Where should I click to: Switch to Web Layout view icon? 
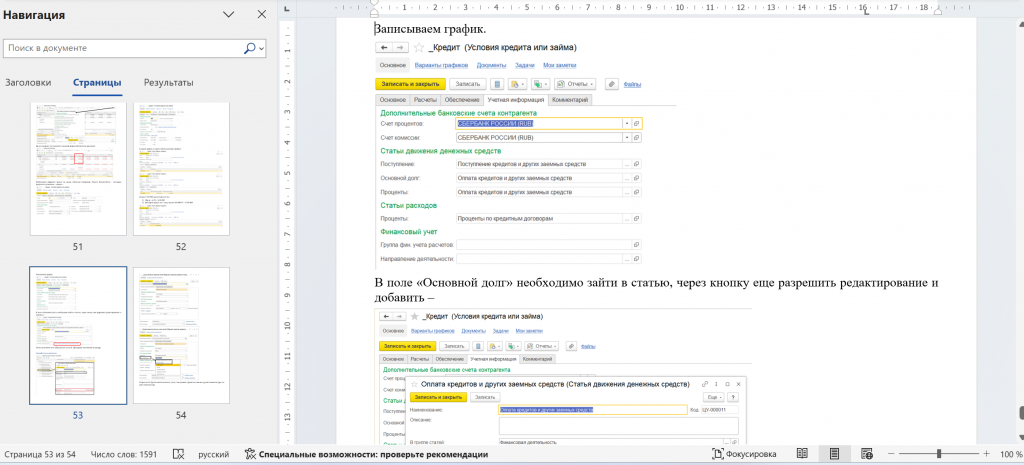pyautogui.click(x=865, y=454)
